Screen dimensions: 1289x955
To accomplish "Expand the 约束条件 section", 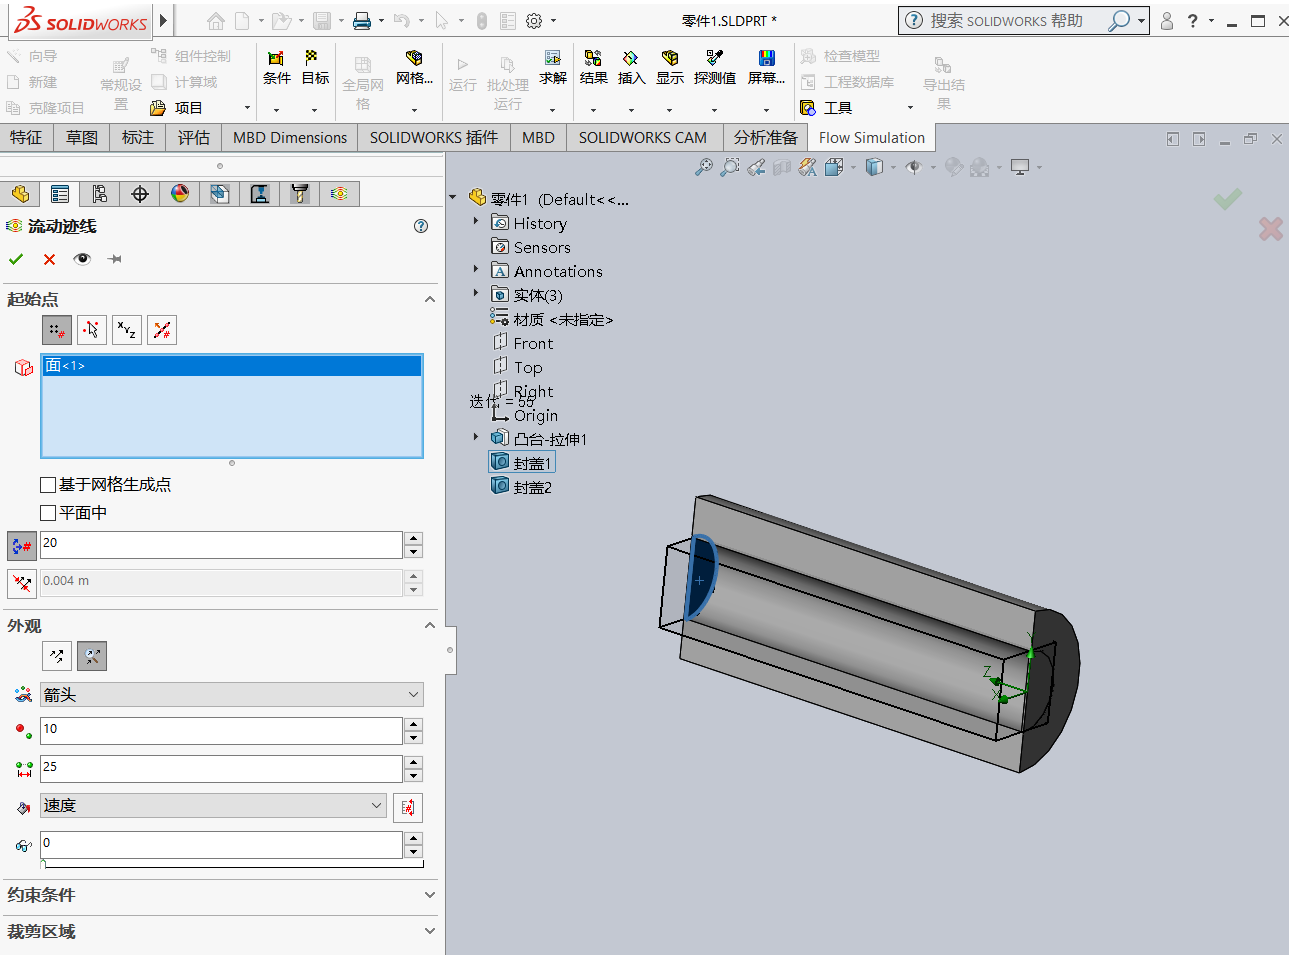I will click(x=430, y=895).
